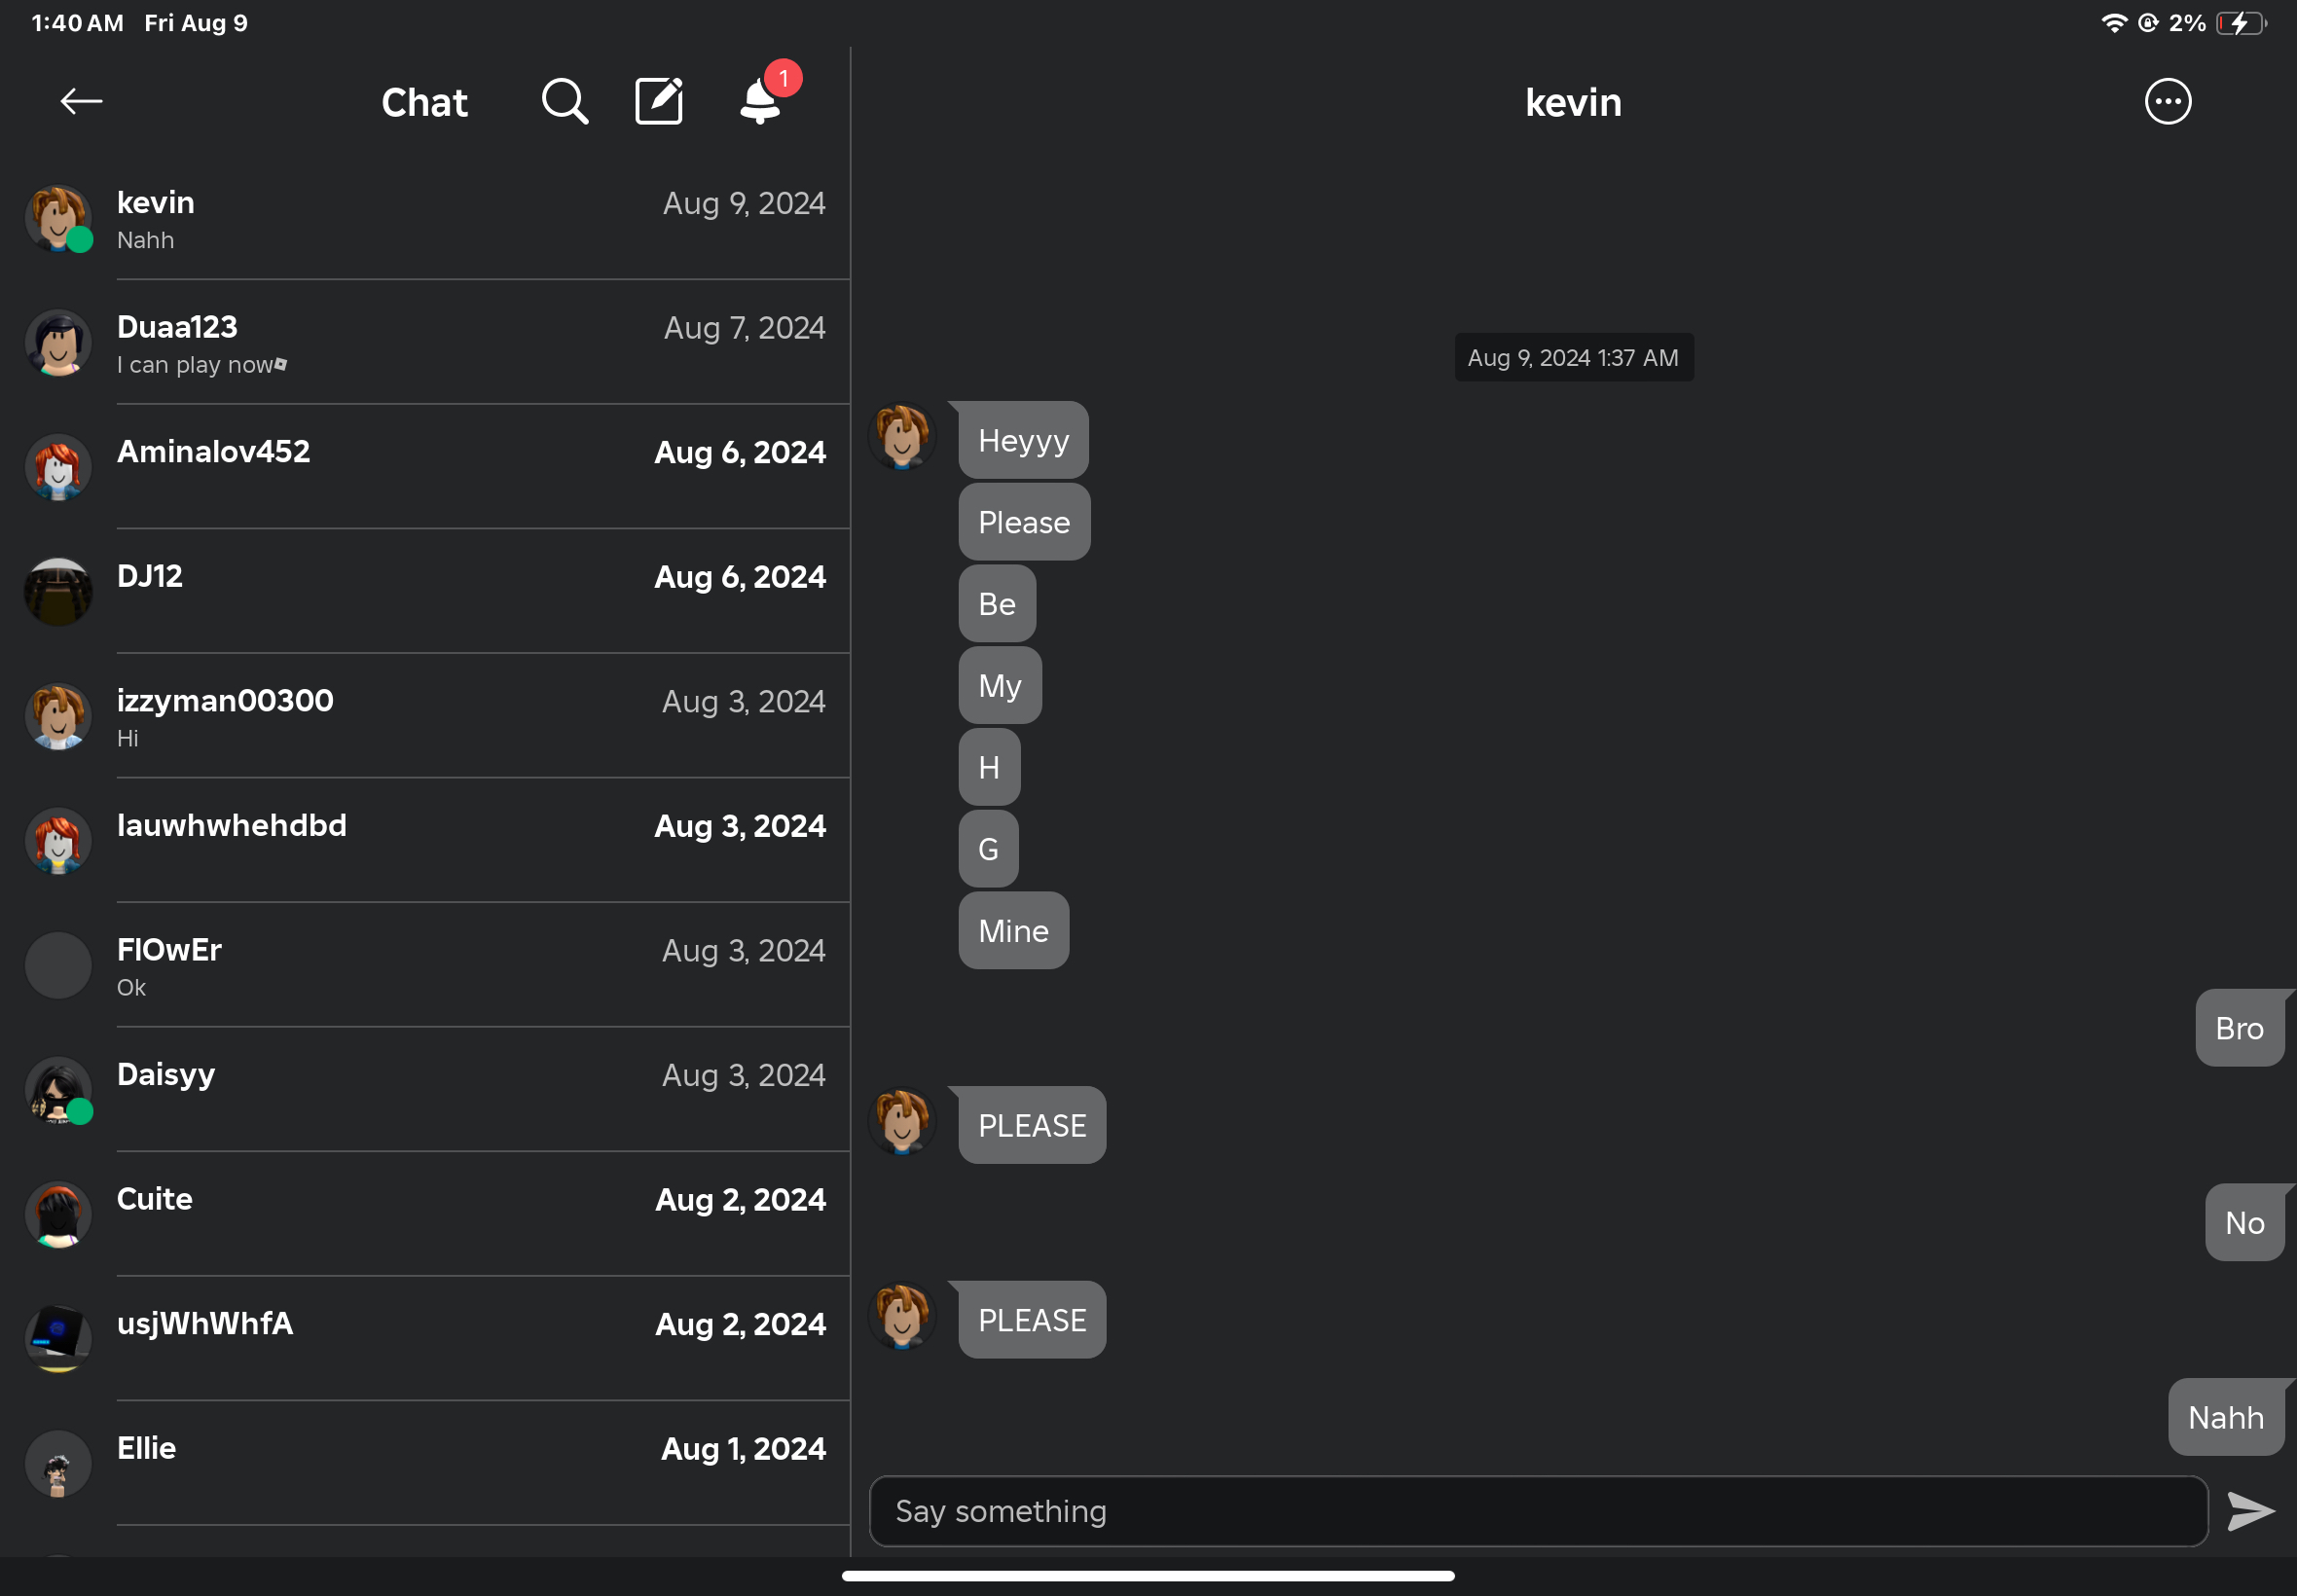
Task: Open chat search magnifier
Action: click(564, 101)
